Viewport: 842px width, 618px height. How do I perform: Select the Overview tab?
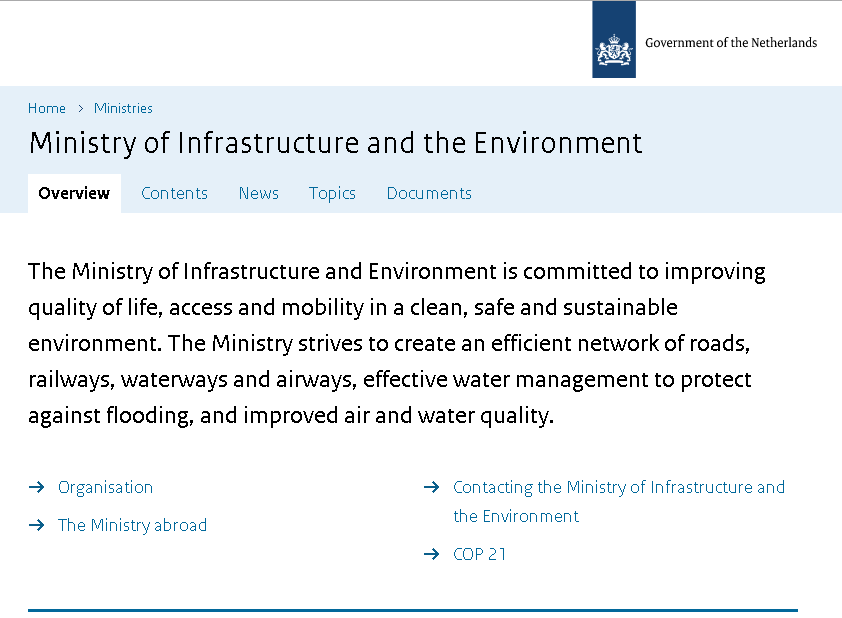[74, 193]
